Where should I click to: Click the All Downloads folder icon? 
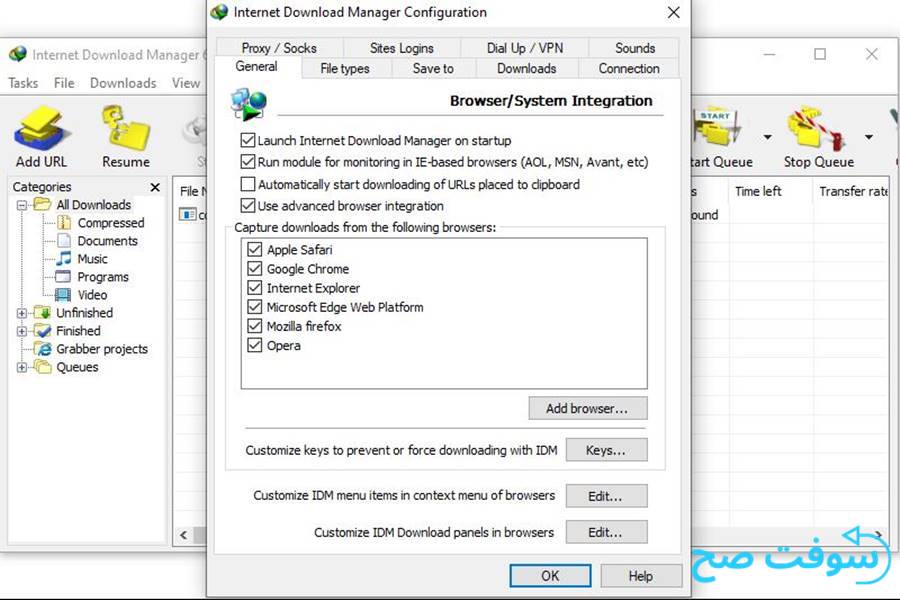pos(43,204)
